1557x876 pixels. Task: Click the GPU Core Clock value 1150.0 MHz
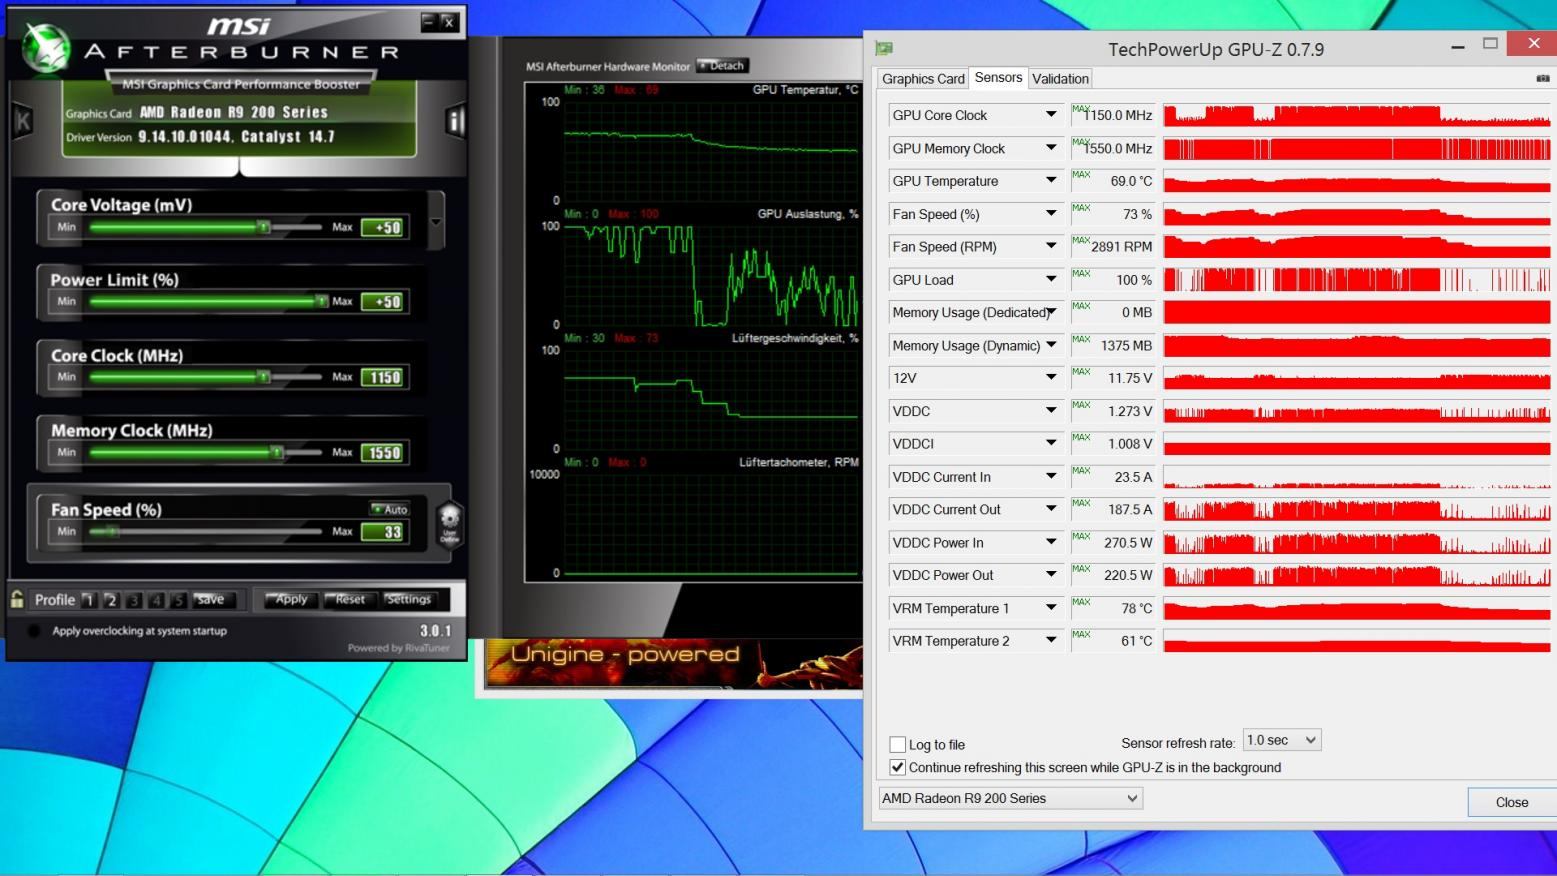[1113, 115]
